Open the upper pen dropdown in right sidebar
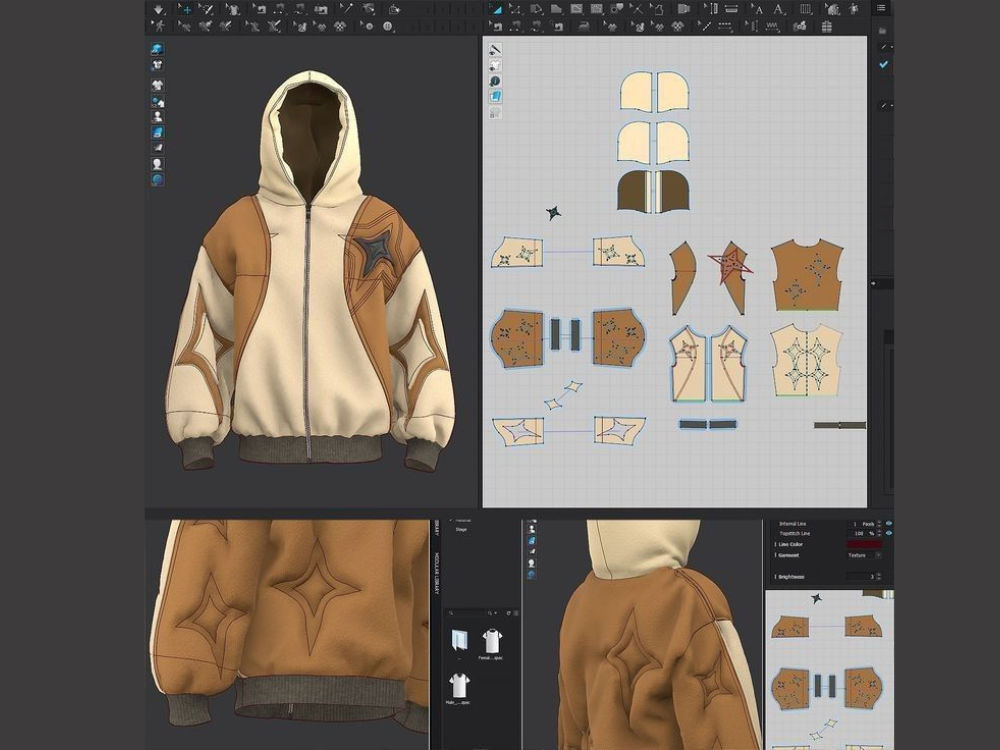Screen dimensions: 1000x750 [x=885, y=47]
